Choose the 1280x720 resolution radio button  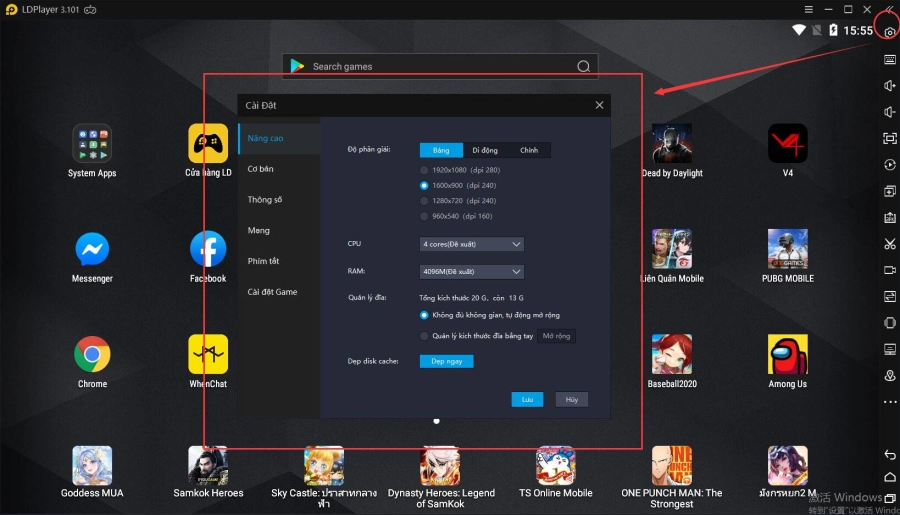point(425,201)
